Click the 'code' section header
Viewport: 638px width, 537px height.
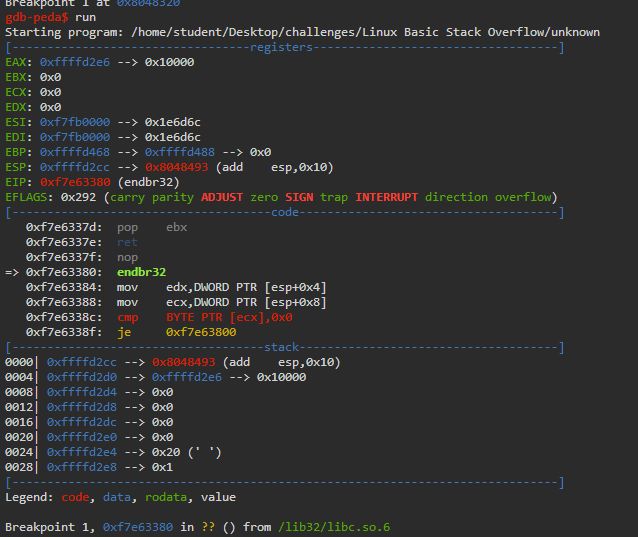[285, 212]
